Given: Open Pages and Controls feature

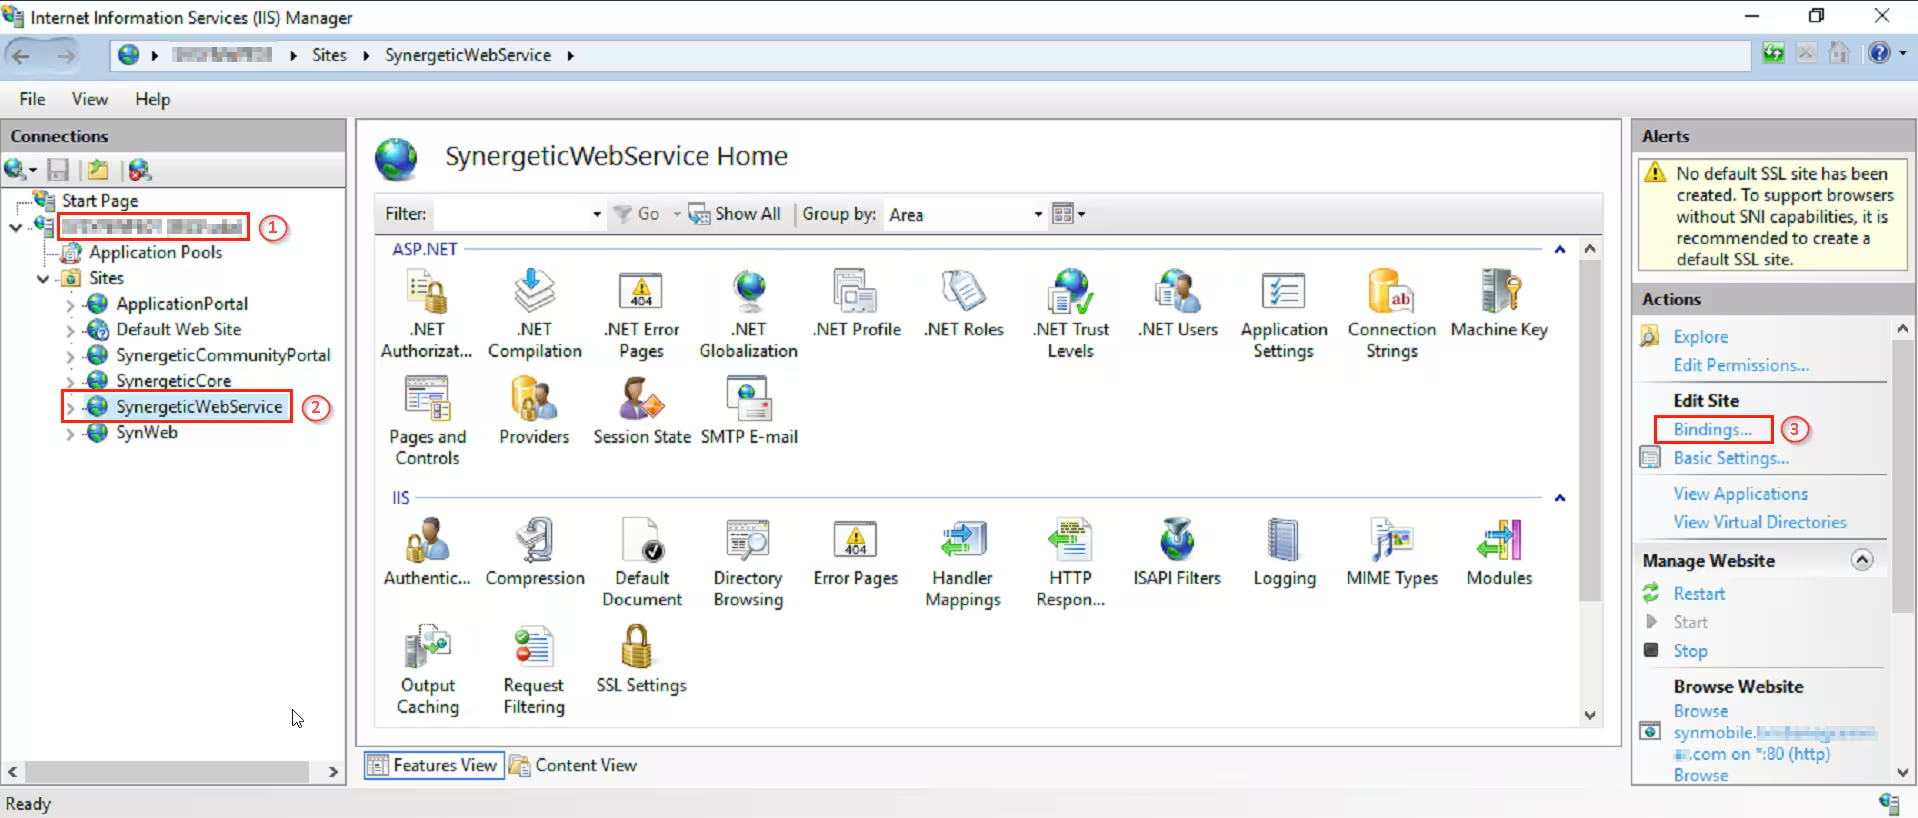Looking at the screenshot, I should click(x=427, y=421).
